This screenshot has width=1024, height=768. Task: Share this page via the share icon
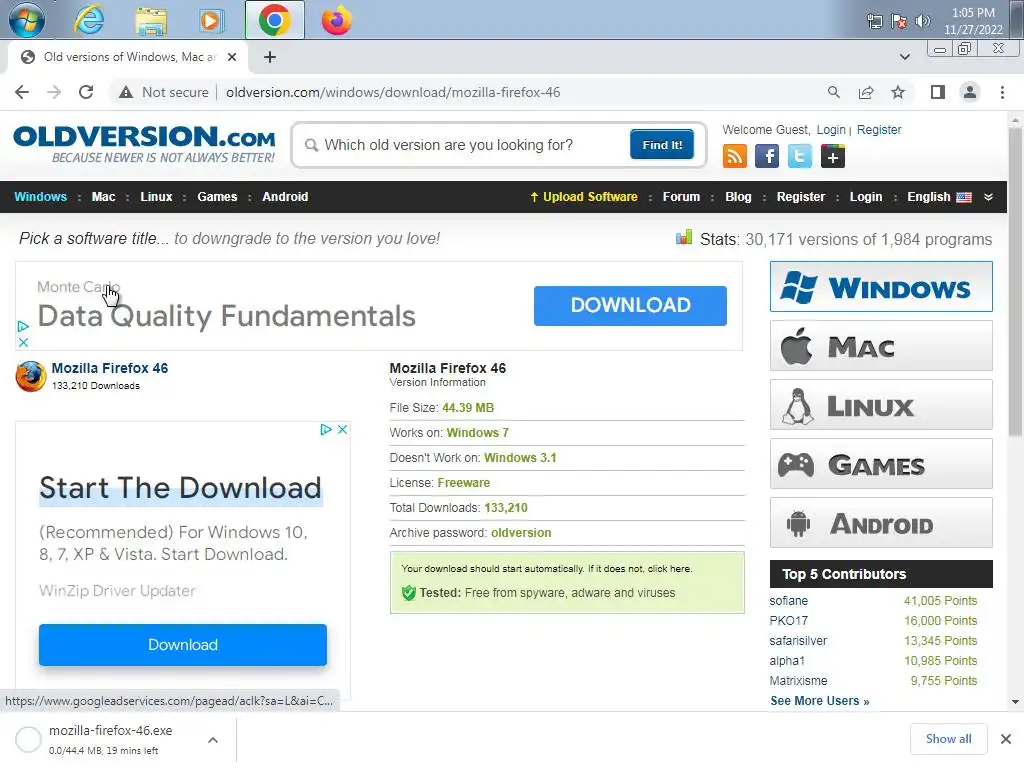pyautogui.click(x=866, y=92)
